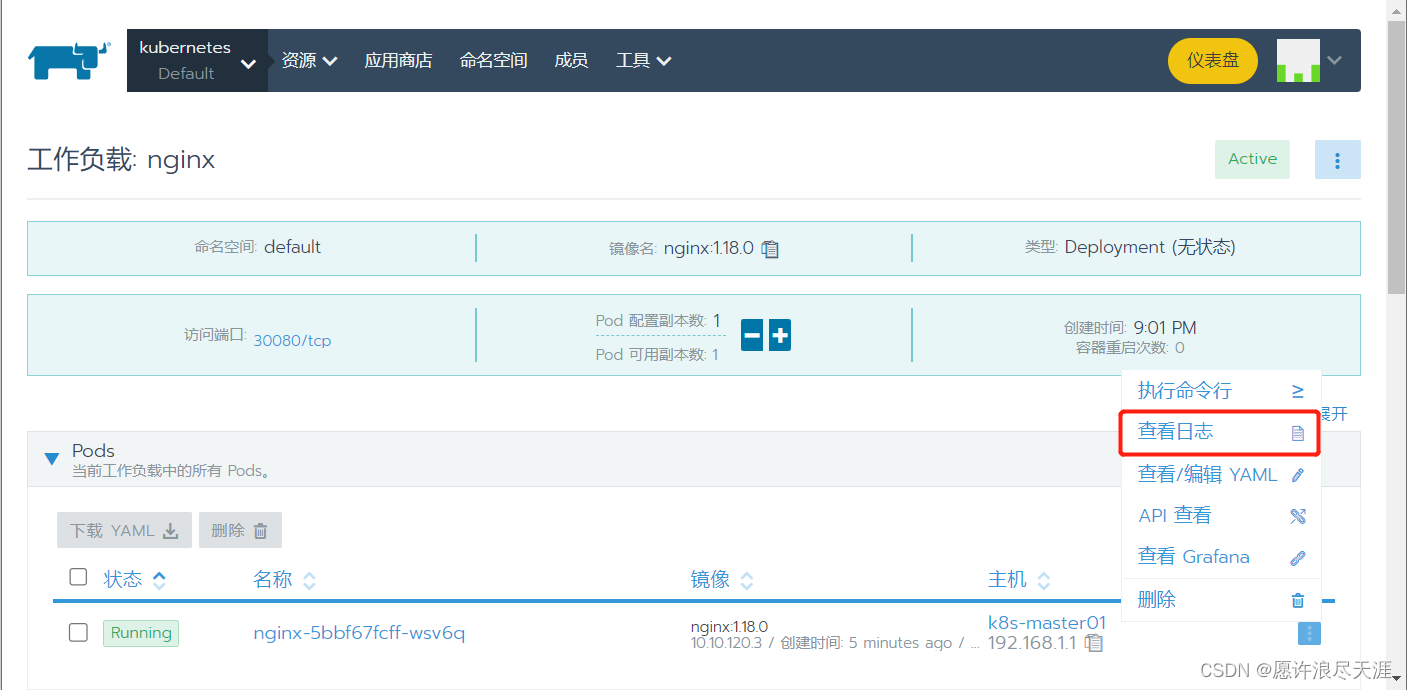The image size is (1407, 690).
Task: Open the nginx workload three-dot menu
Action: (1337, 160)
